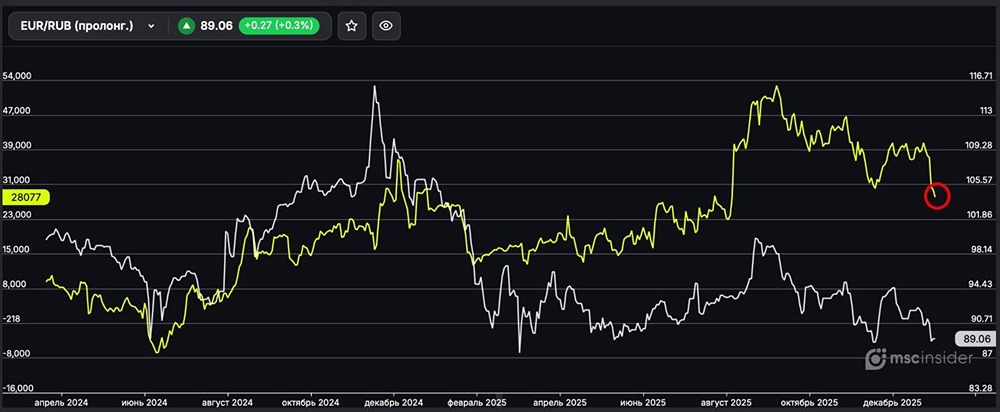Screen dimensions: 1000x412
Task: Click the 105.57 right axis value
Action: pos(980,180)
